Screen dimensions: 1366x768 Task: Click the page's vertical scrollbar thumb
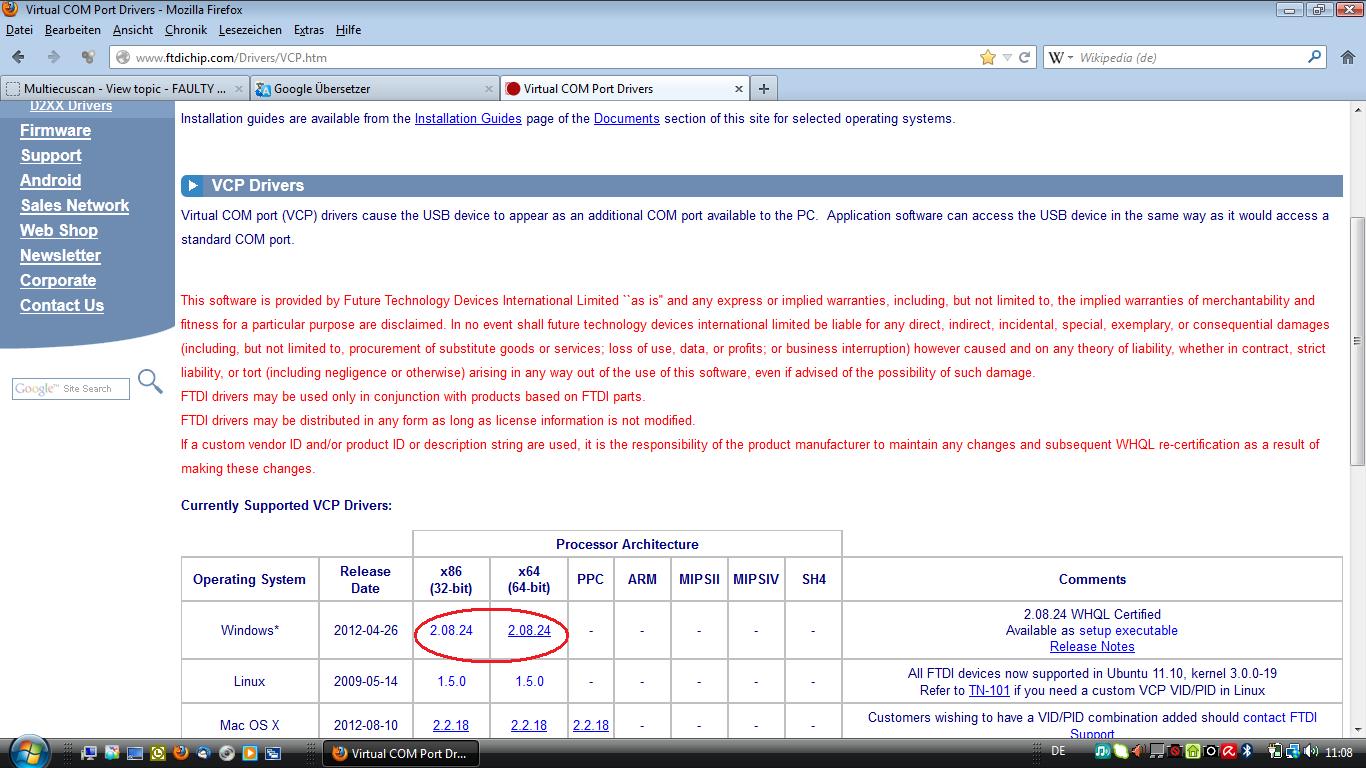1357,340
